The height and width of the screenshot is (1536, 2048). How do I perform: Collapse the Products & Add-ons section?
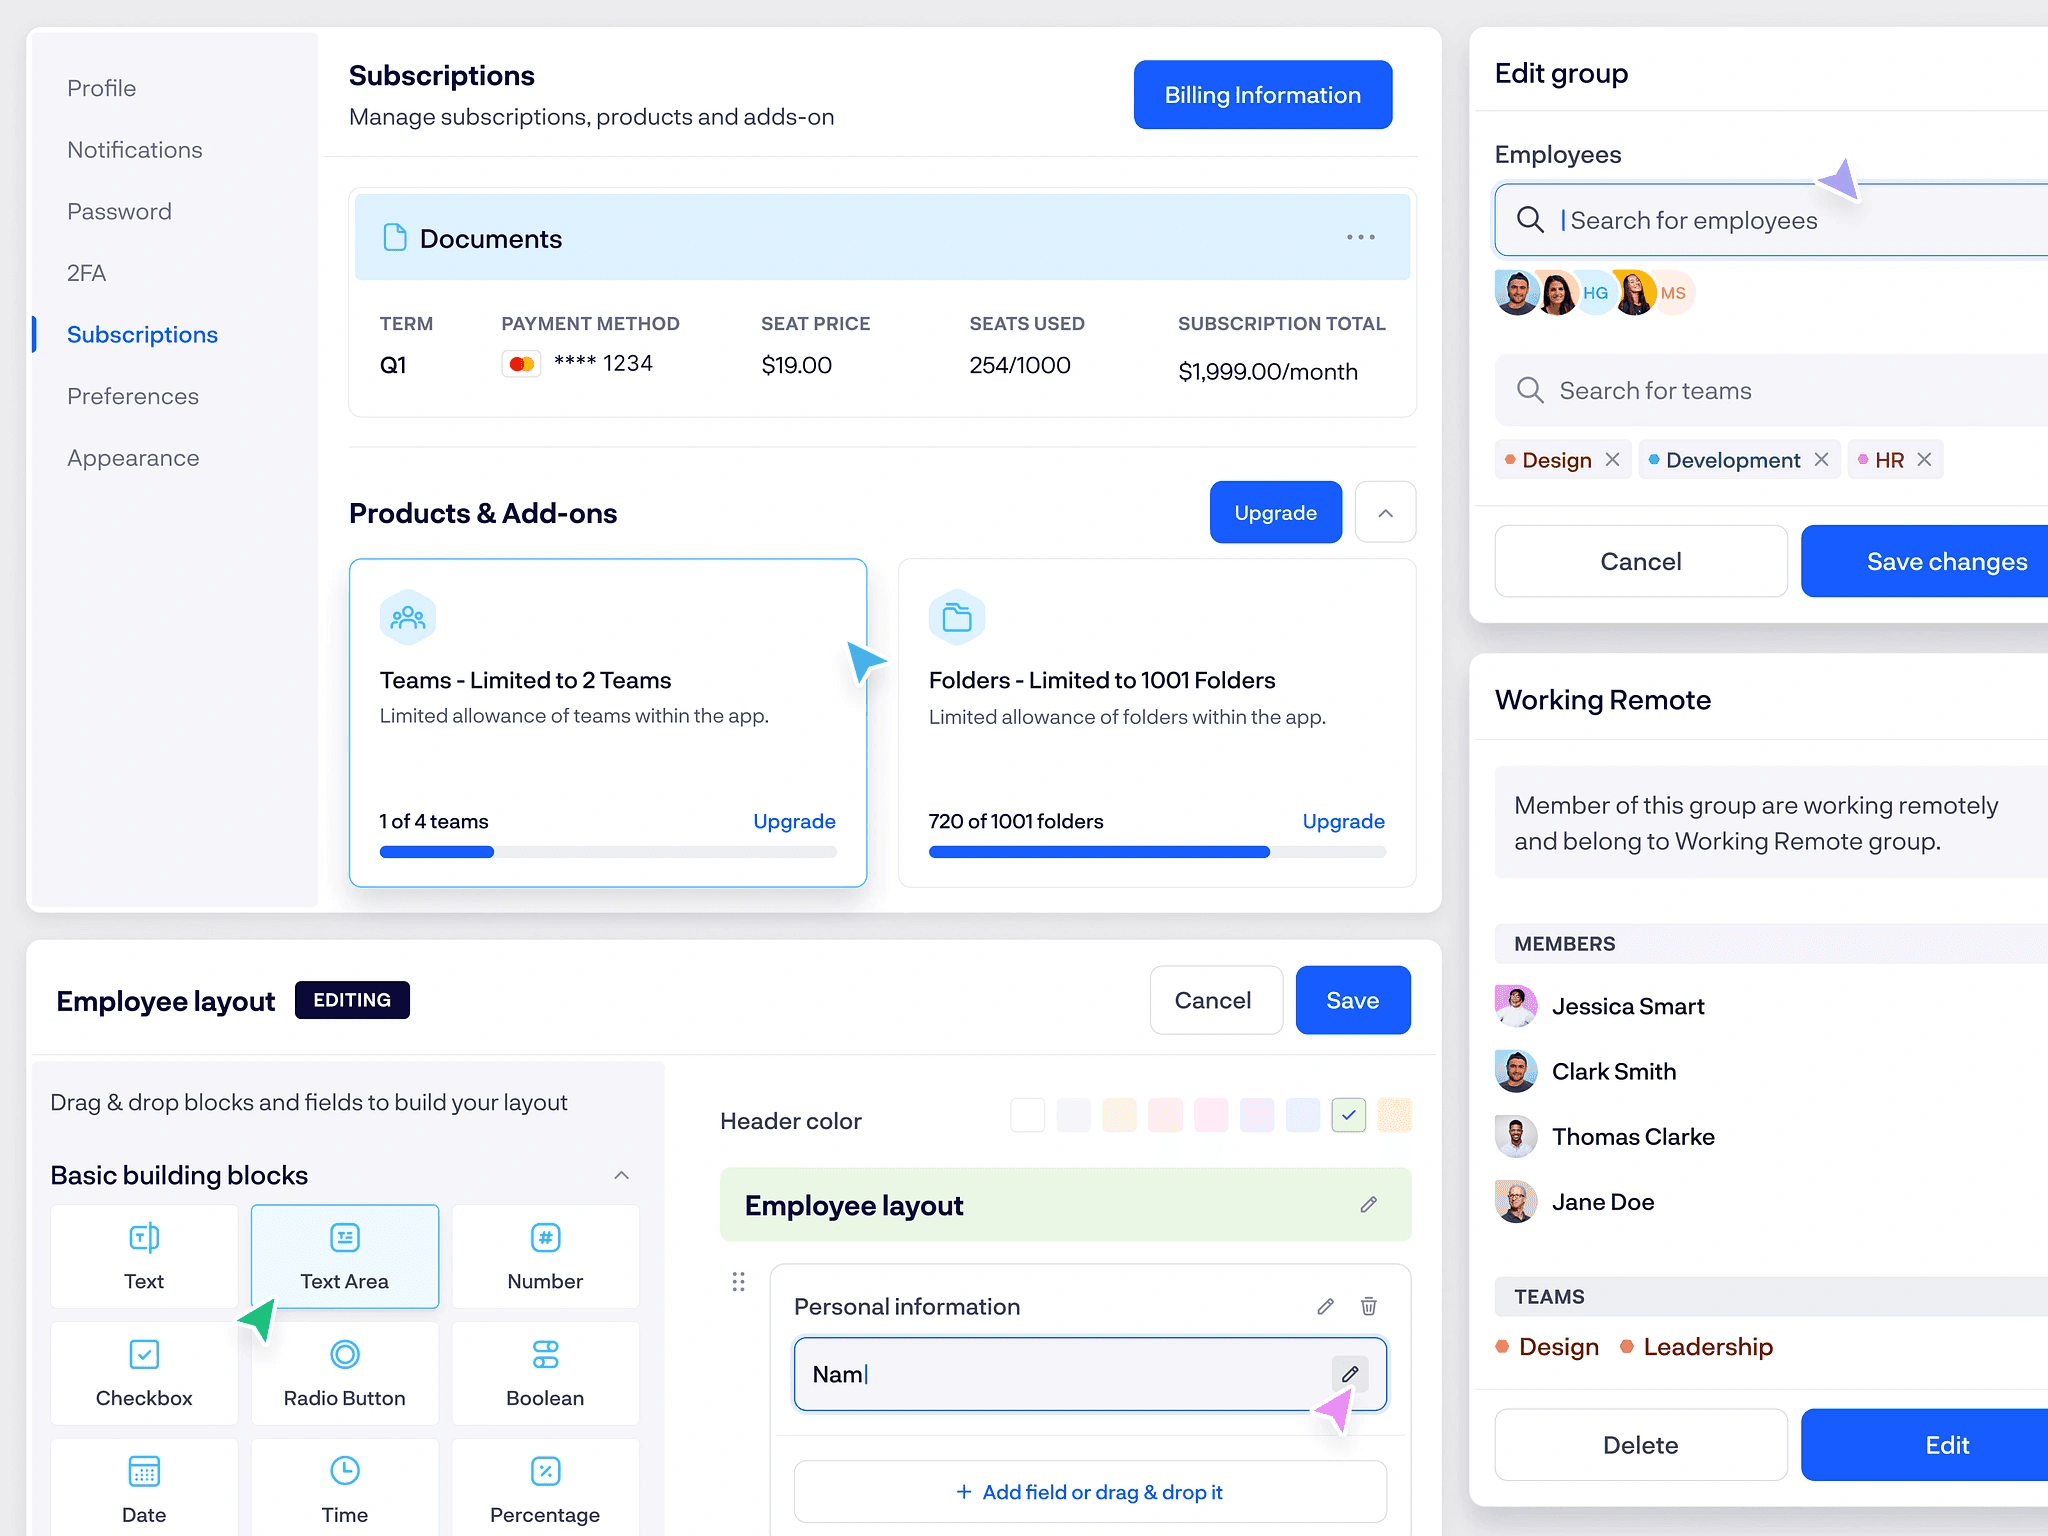click(1385, 513)
